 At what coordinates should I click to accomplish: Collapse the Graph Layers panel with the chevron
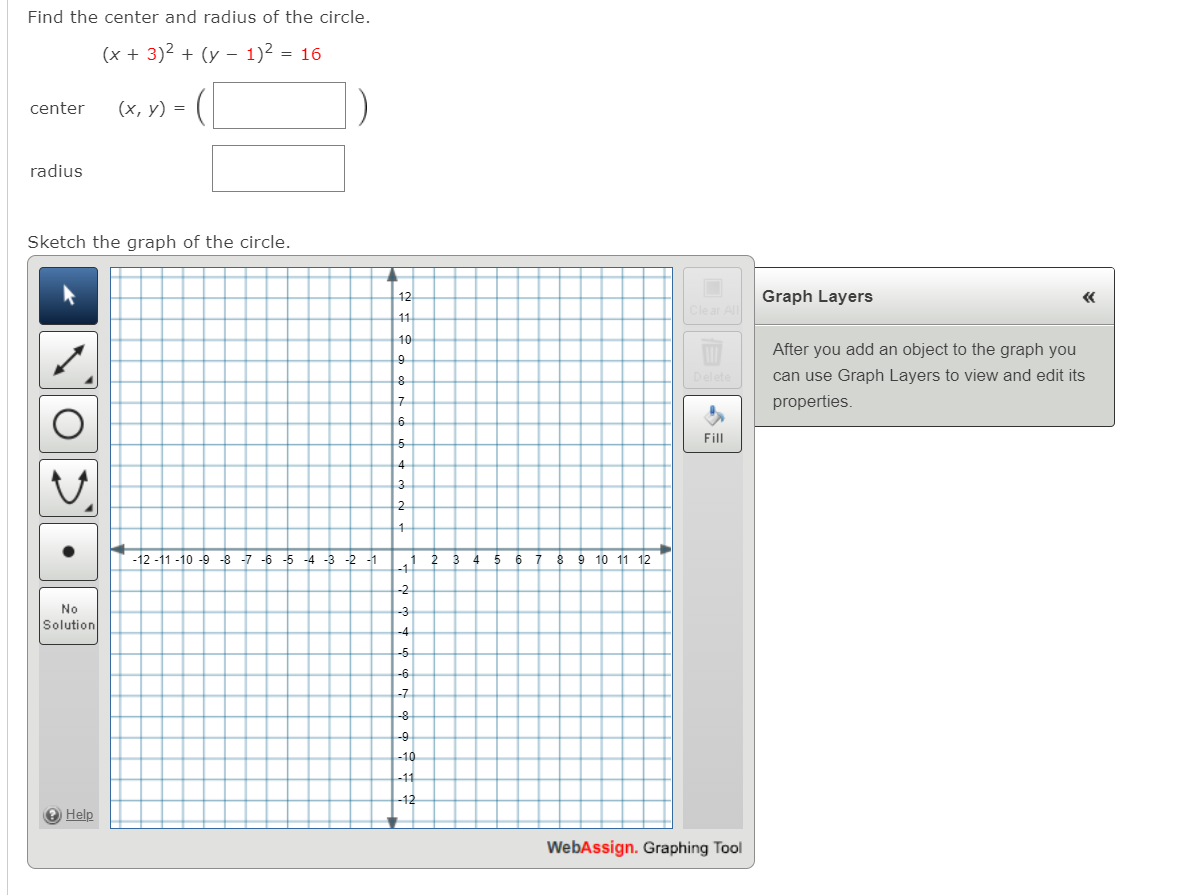point(1088,297)
